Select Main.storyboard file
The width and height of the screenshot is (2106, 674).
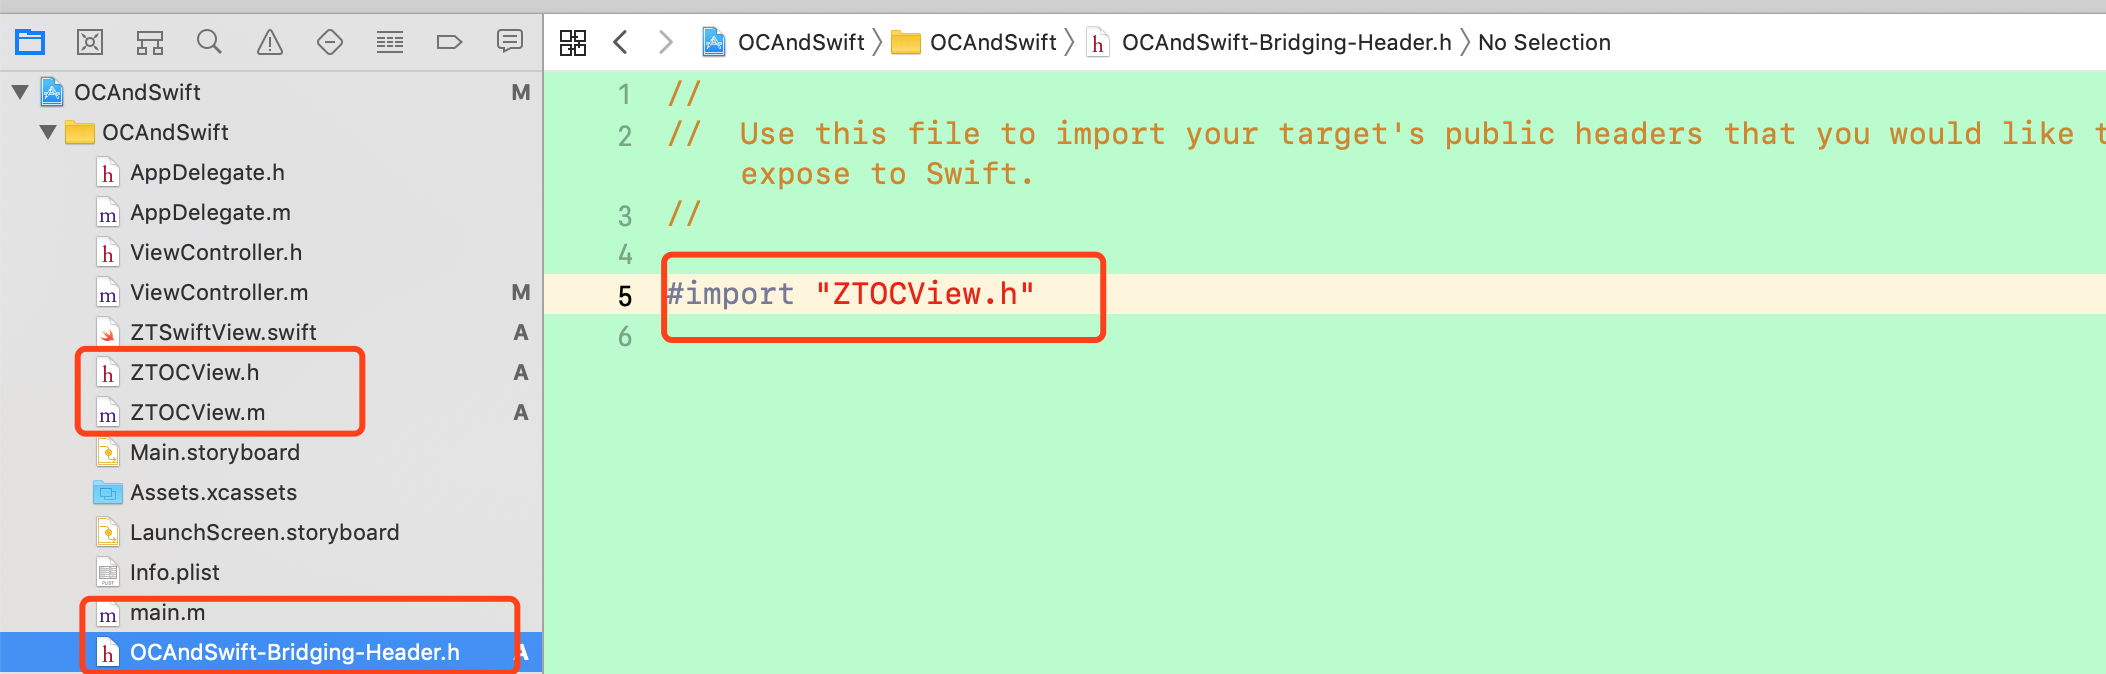pos(215,452)
